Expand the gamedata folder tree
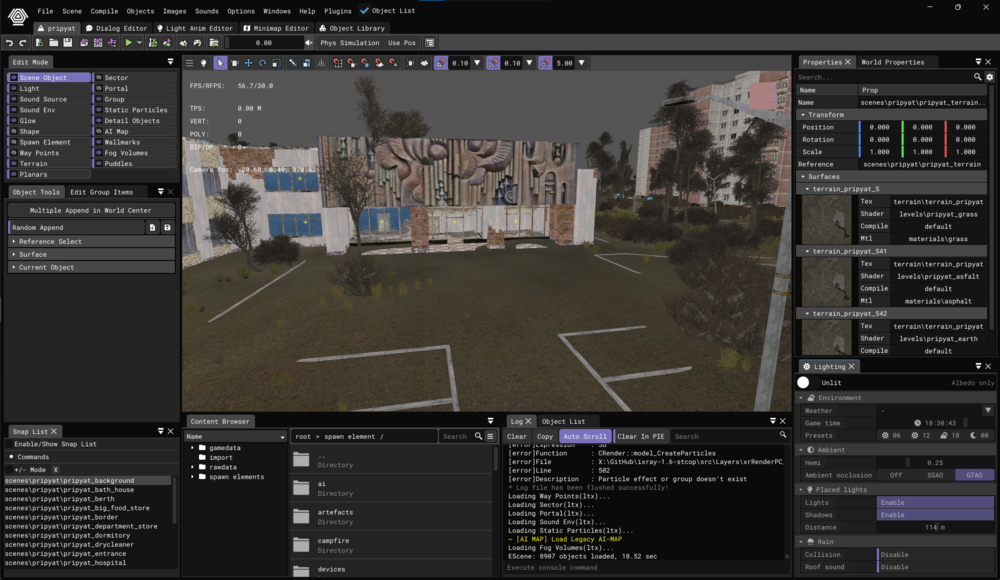Viewport: 1000px width, 580px height. pos(193,448)
